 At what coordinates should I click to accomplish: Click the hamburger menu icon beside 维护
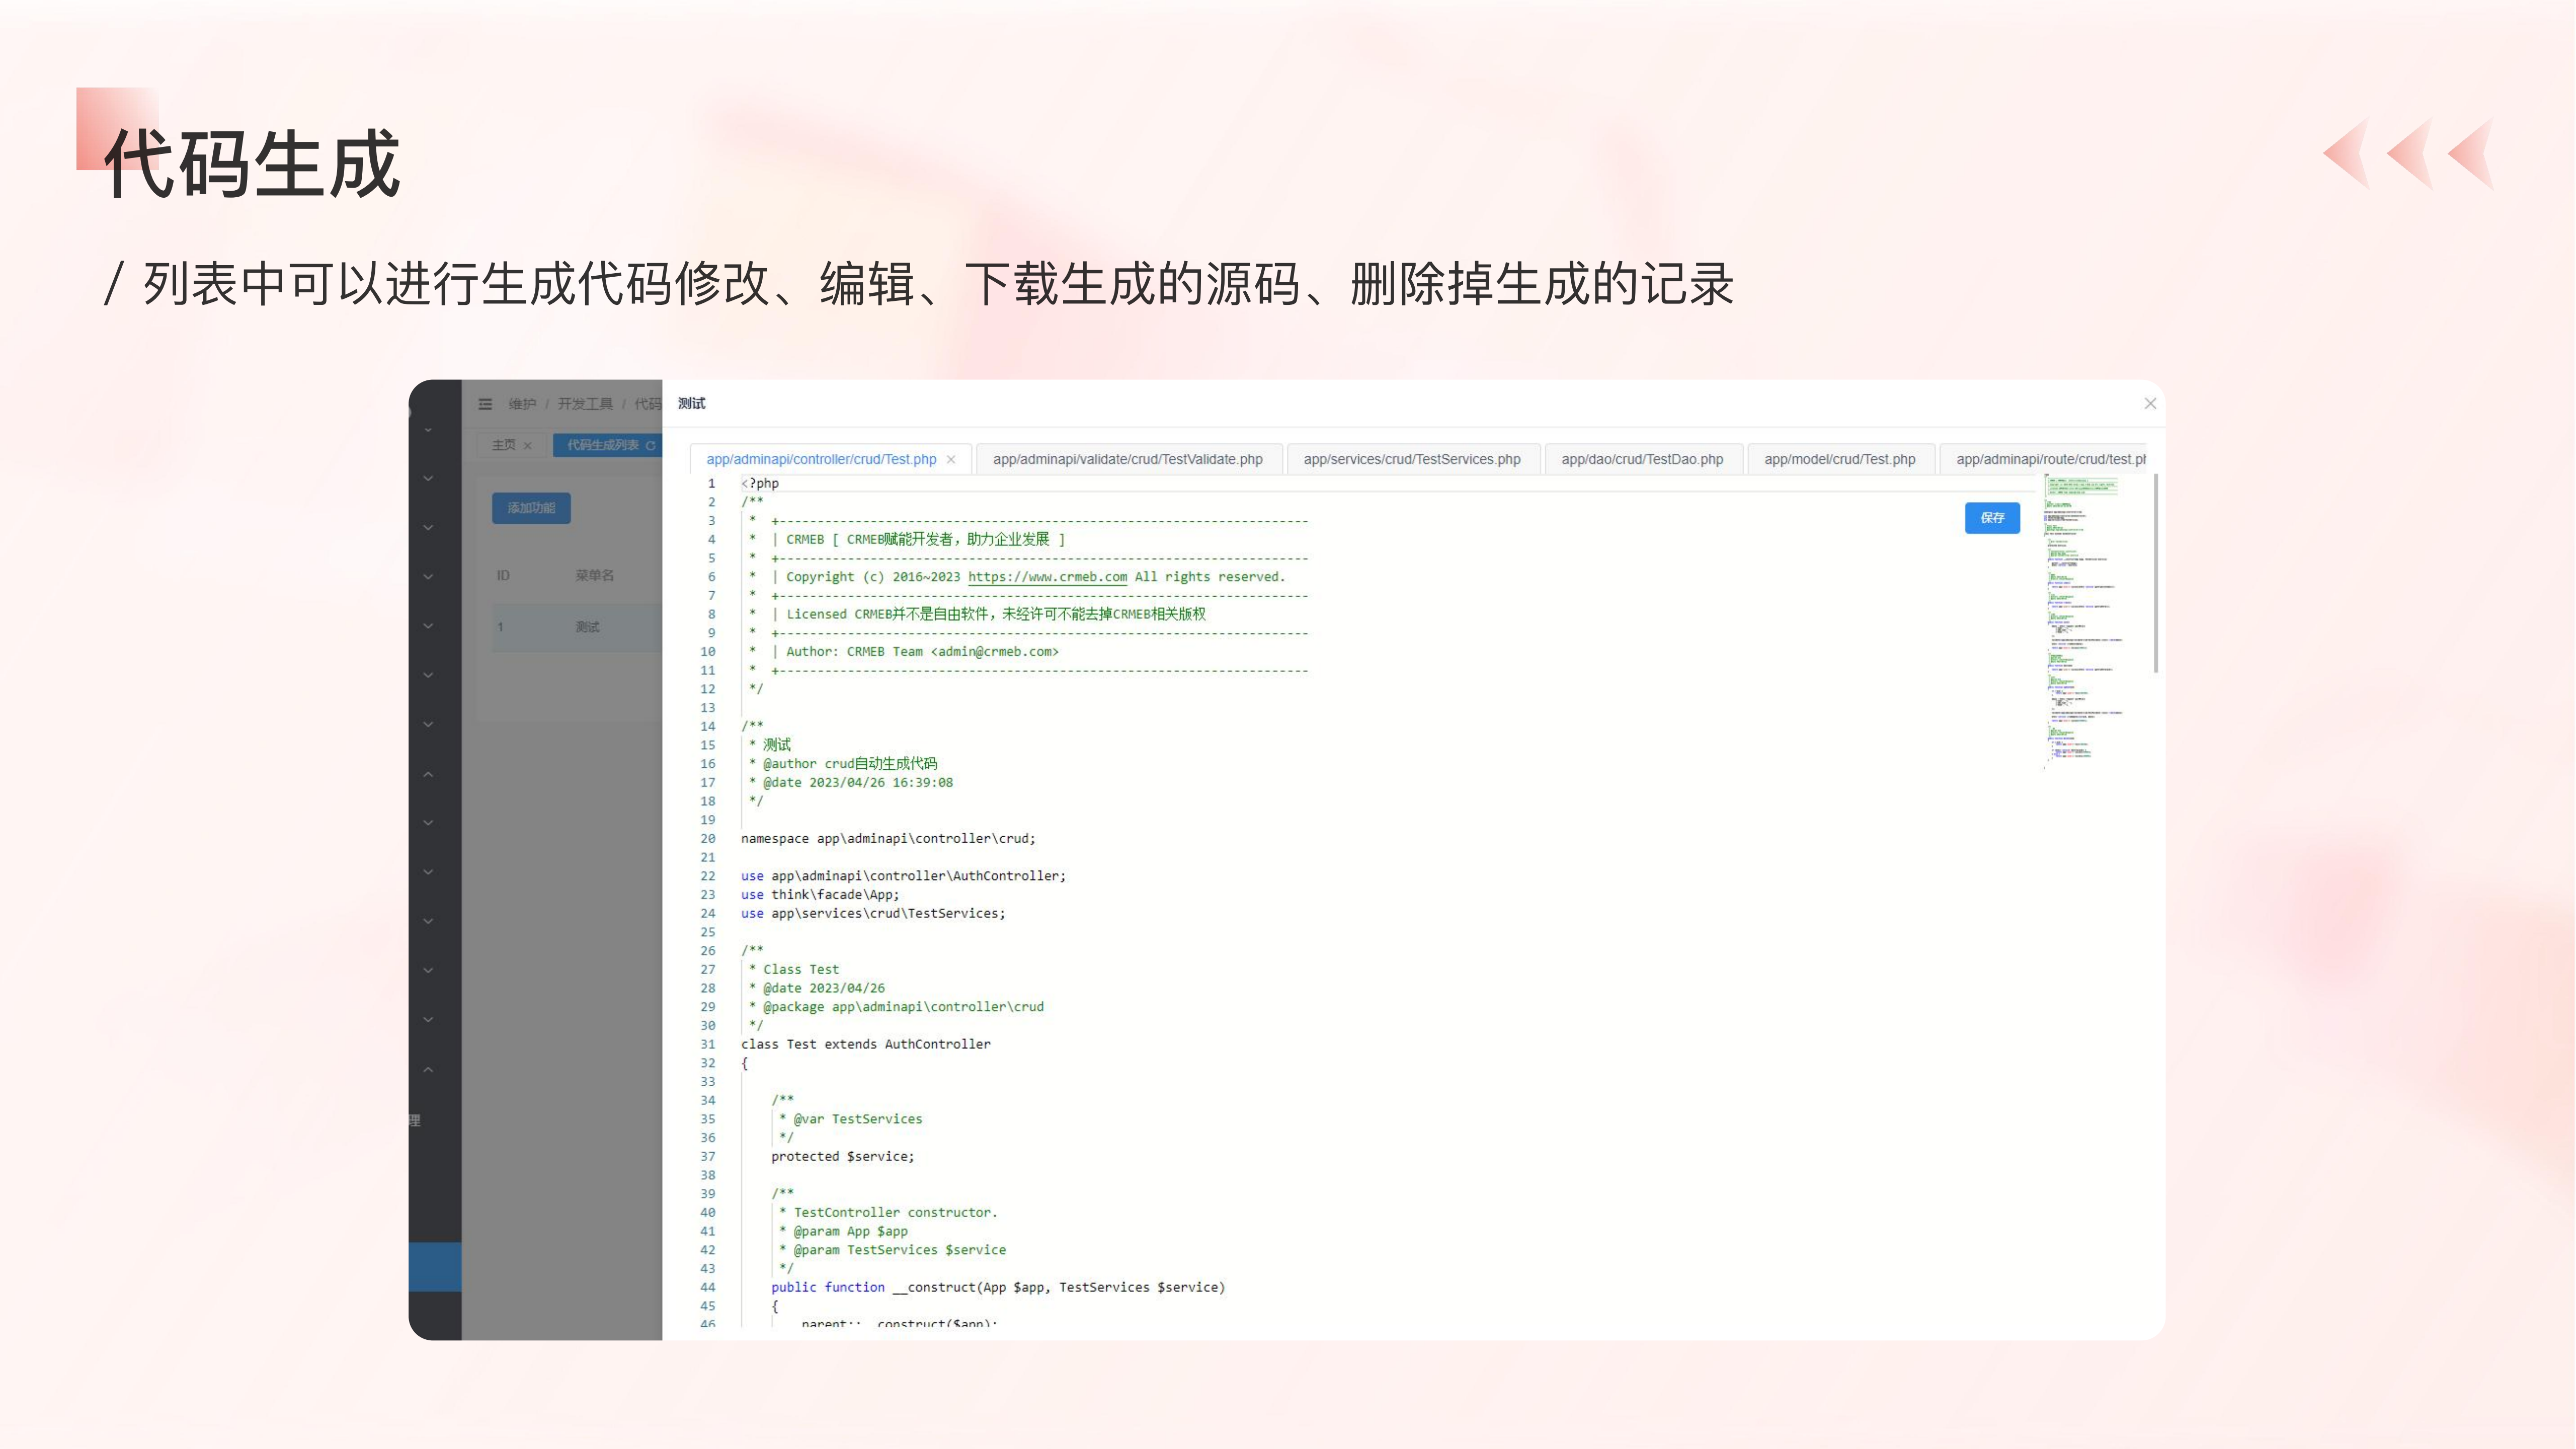point(485,404)
